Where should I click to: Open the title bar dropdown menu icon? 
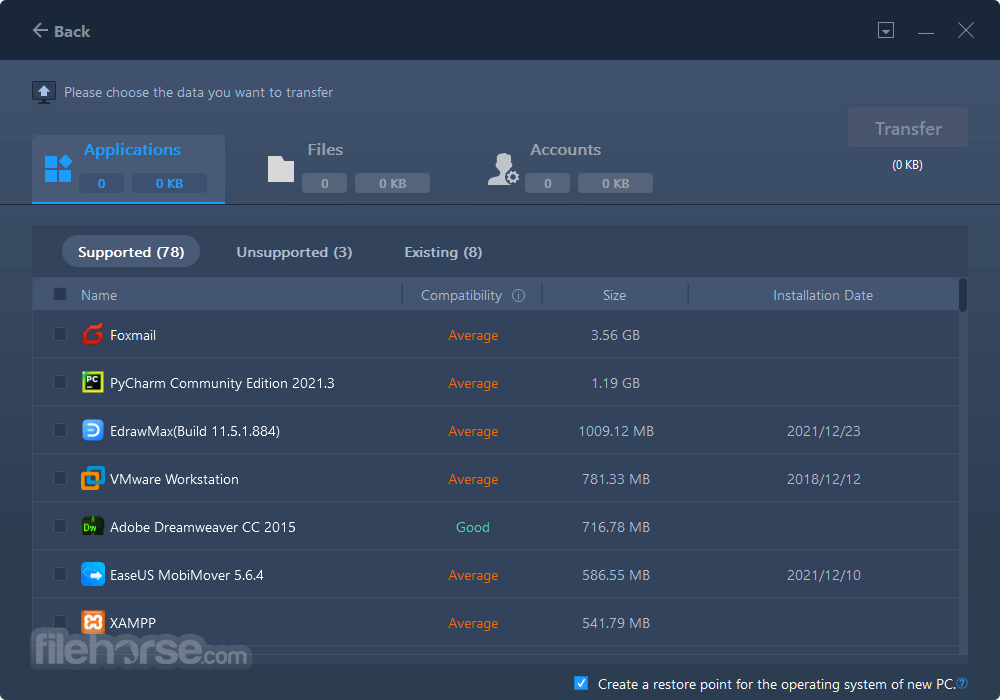[886, 30]
